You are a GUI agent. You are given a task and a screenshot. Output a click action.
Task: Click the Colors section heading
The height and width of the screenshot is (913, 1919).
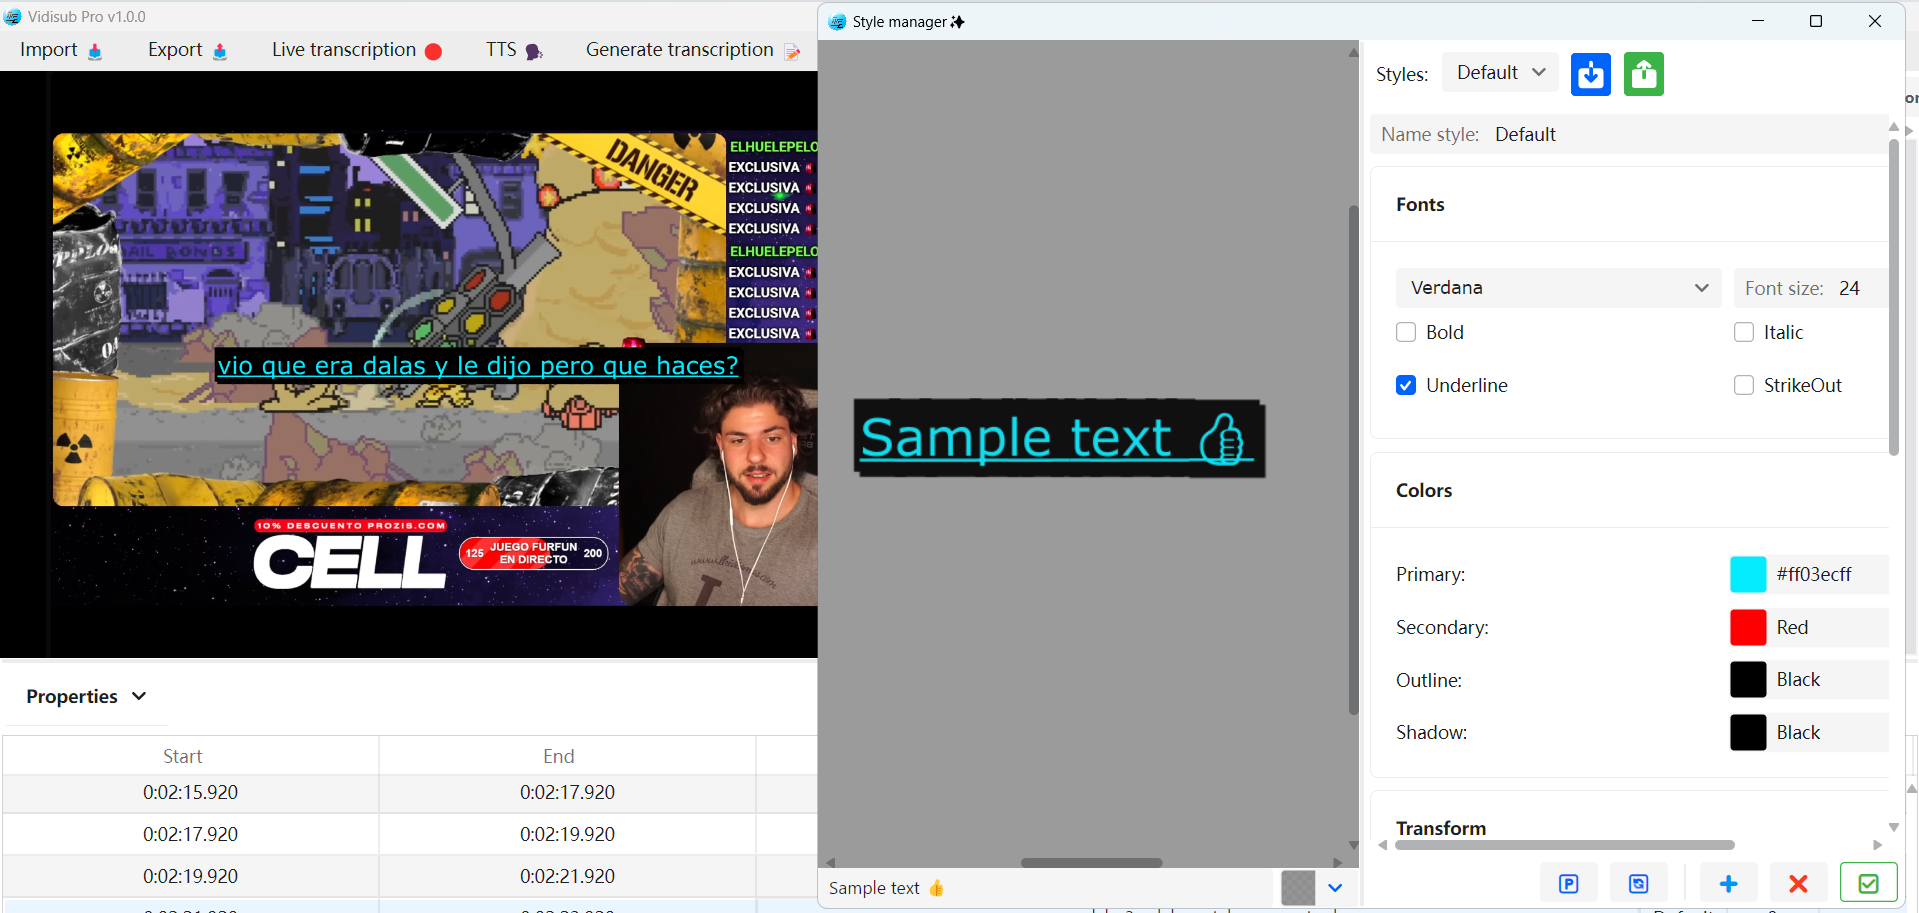[x=1424, y=490]
